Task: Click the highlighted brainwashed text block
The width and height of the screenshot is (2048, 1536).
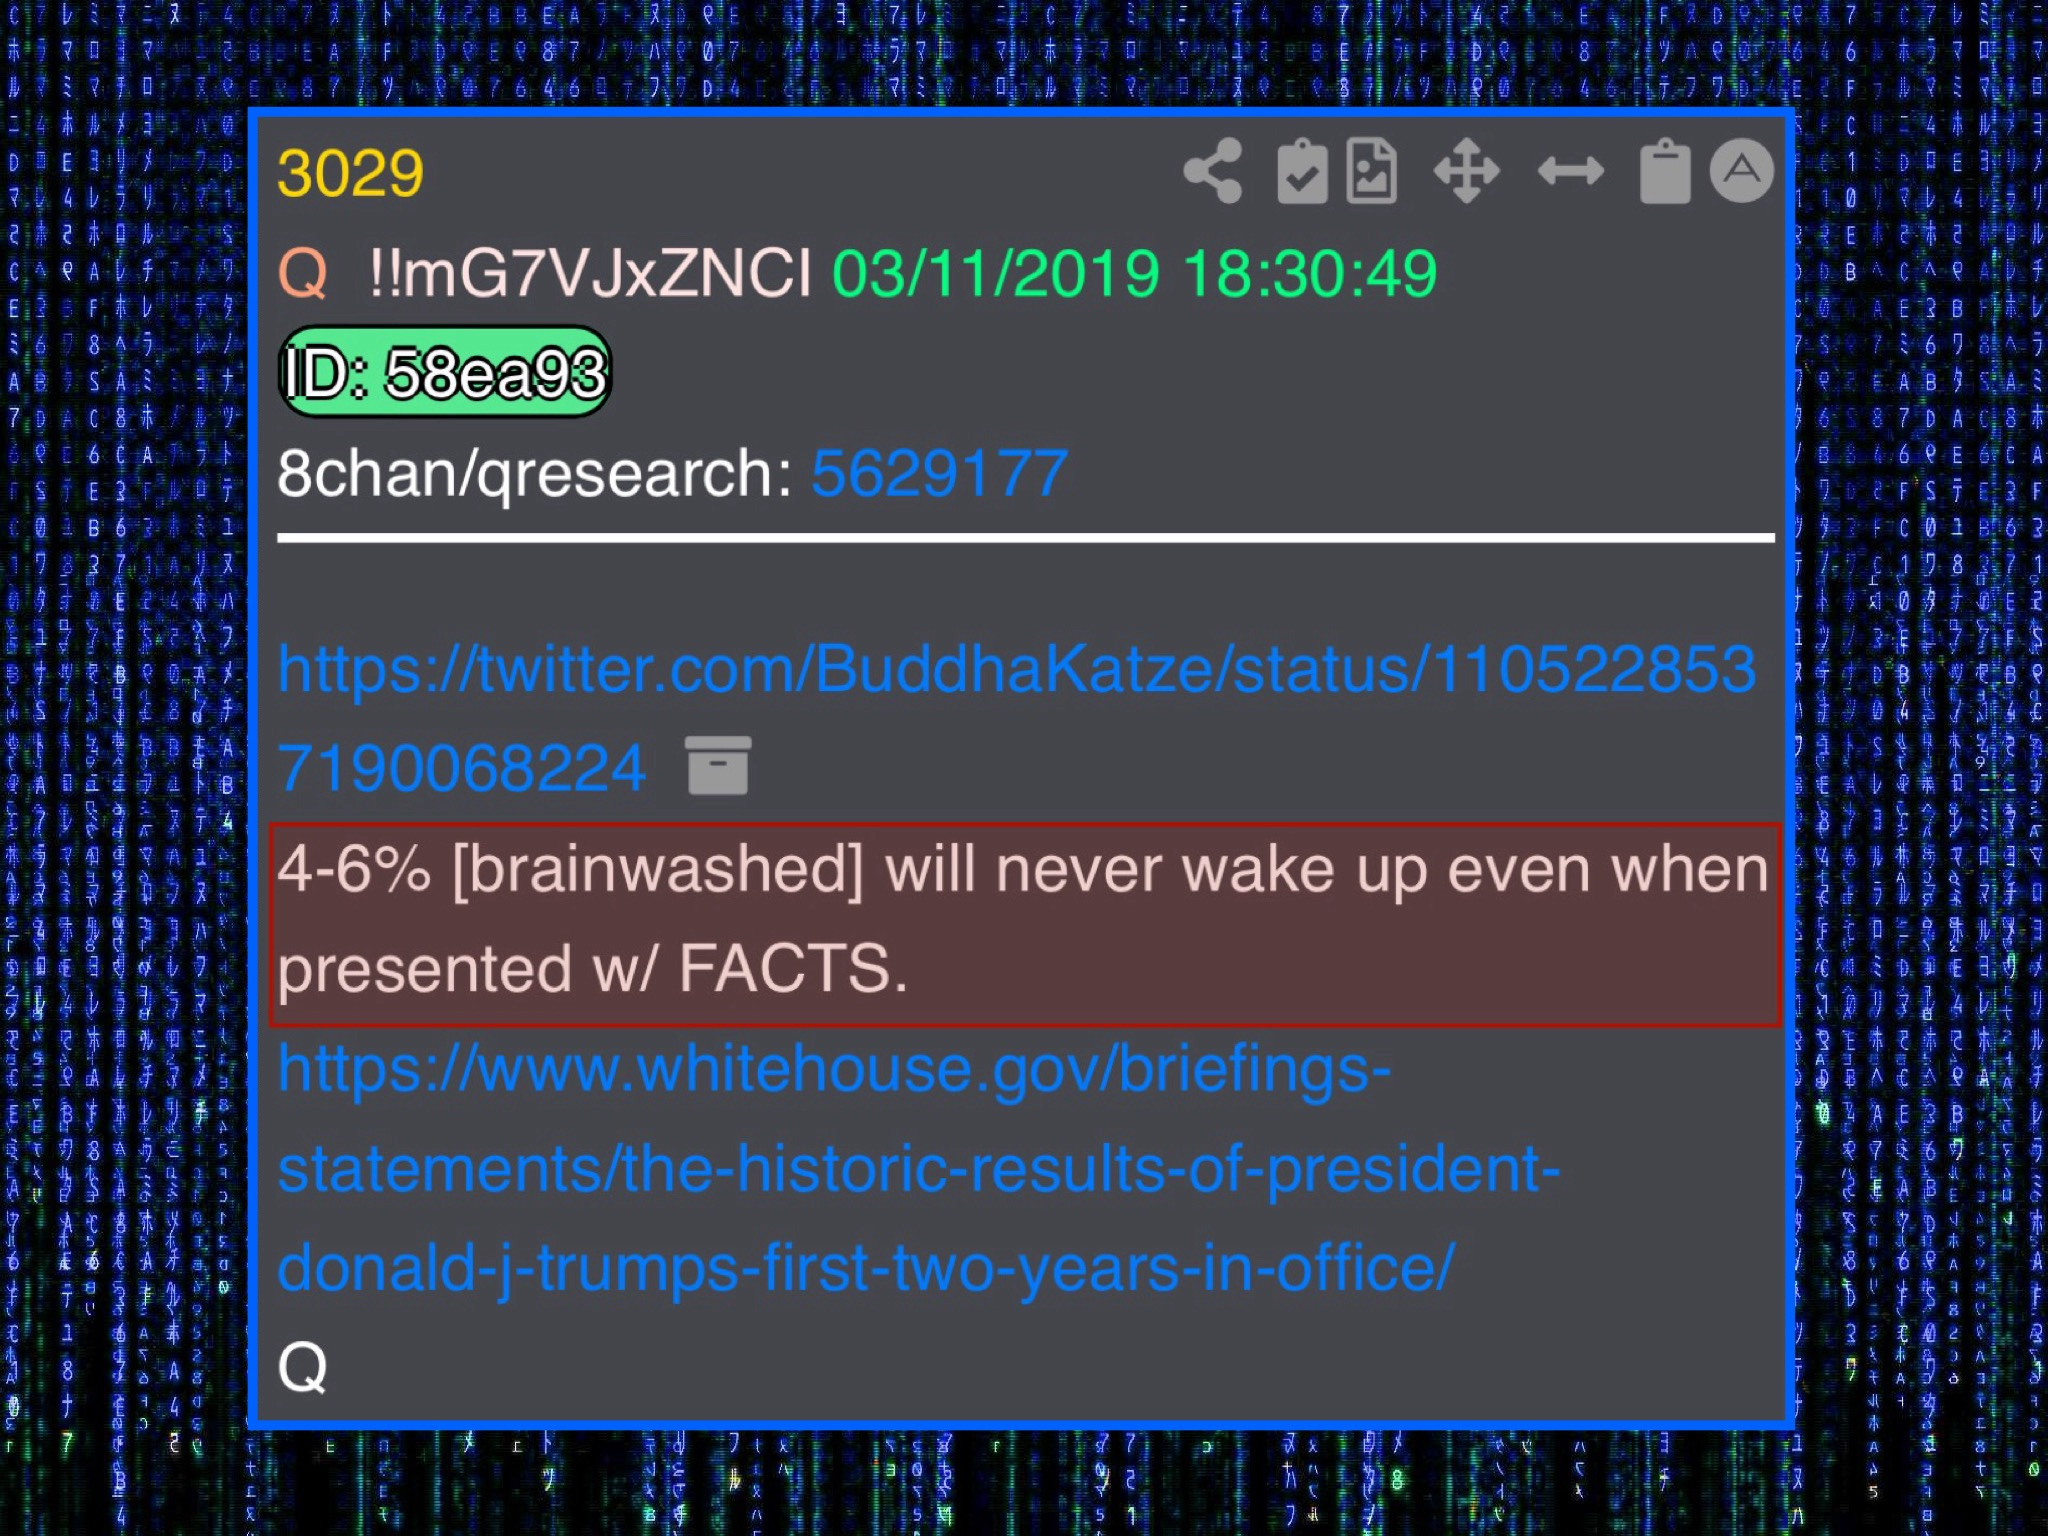Action: tap(1024, 924)
